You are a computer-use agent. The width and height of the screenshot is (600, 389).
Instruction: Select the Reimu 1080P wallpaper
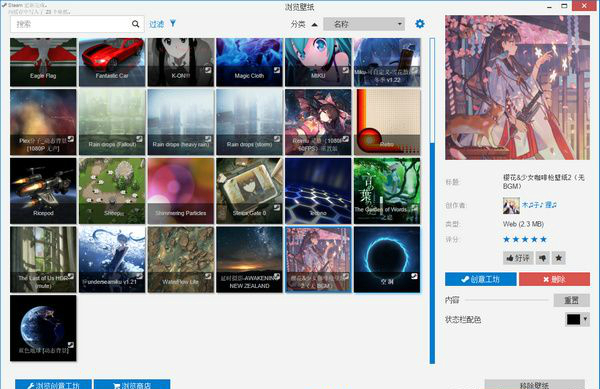click(x=318, y=122)
